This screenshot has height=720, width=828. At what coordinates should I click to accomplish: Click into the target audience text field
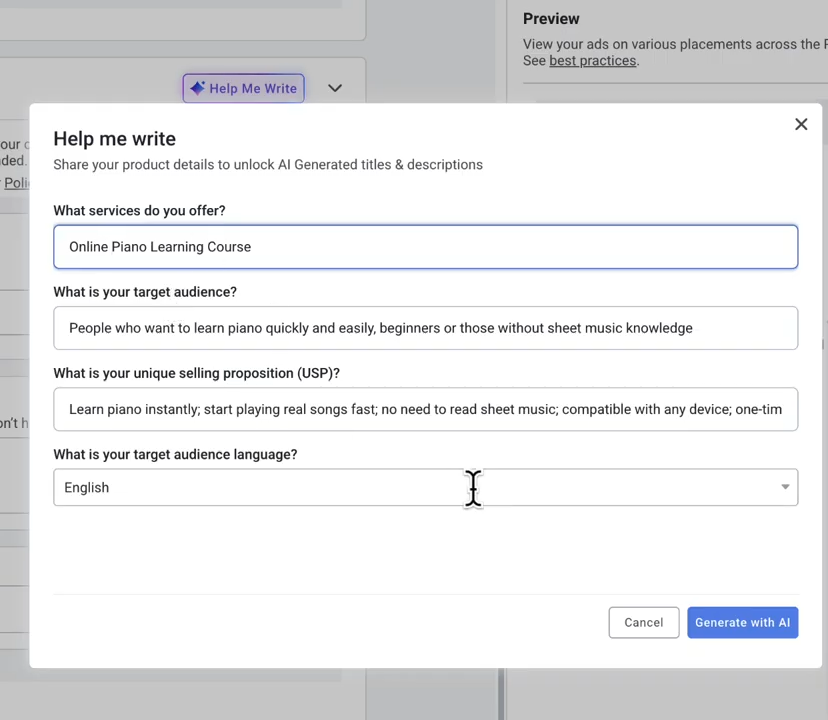point(425,328)
